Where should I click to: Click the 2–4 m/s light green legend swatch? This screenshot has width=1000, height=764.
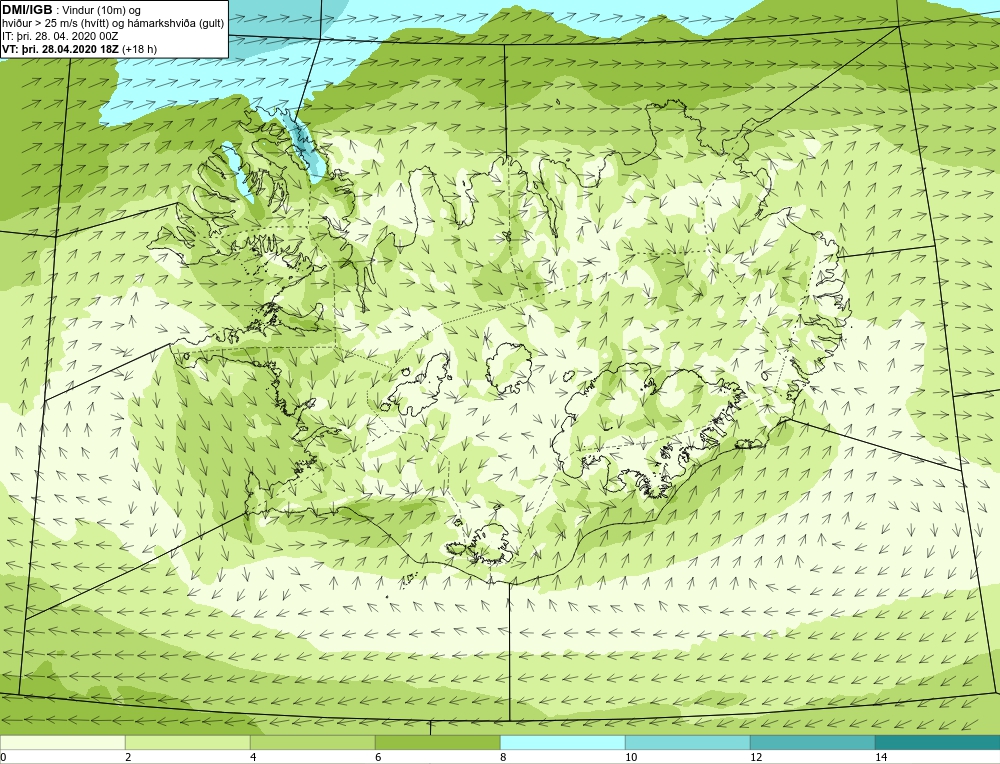(188, 742)
